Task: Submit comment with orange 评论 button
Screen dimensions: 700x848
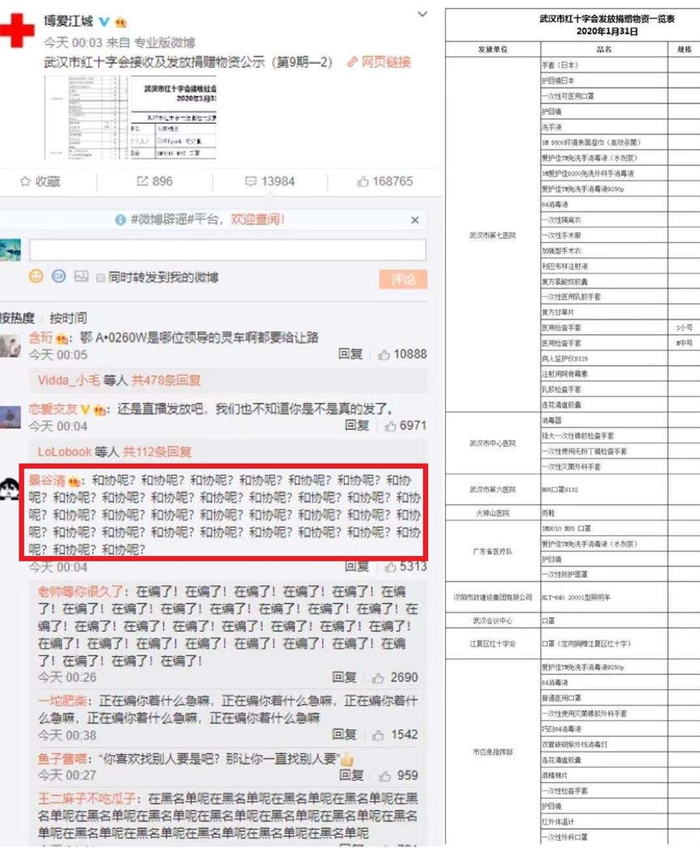Action: (x=403, y=279)
